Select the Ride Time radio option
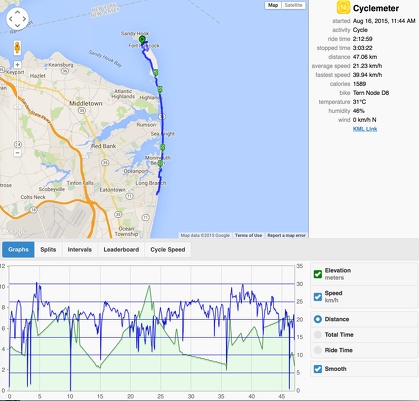Viewport: 419px width, 401px height. 318,350
